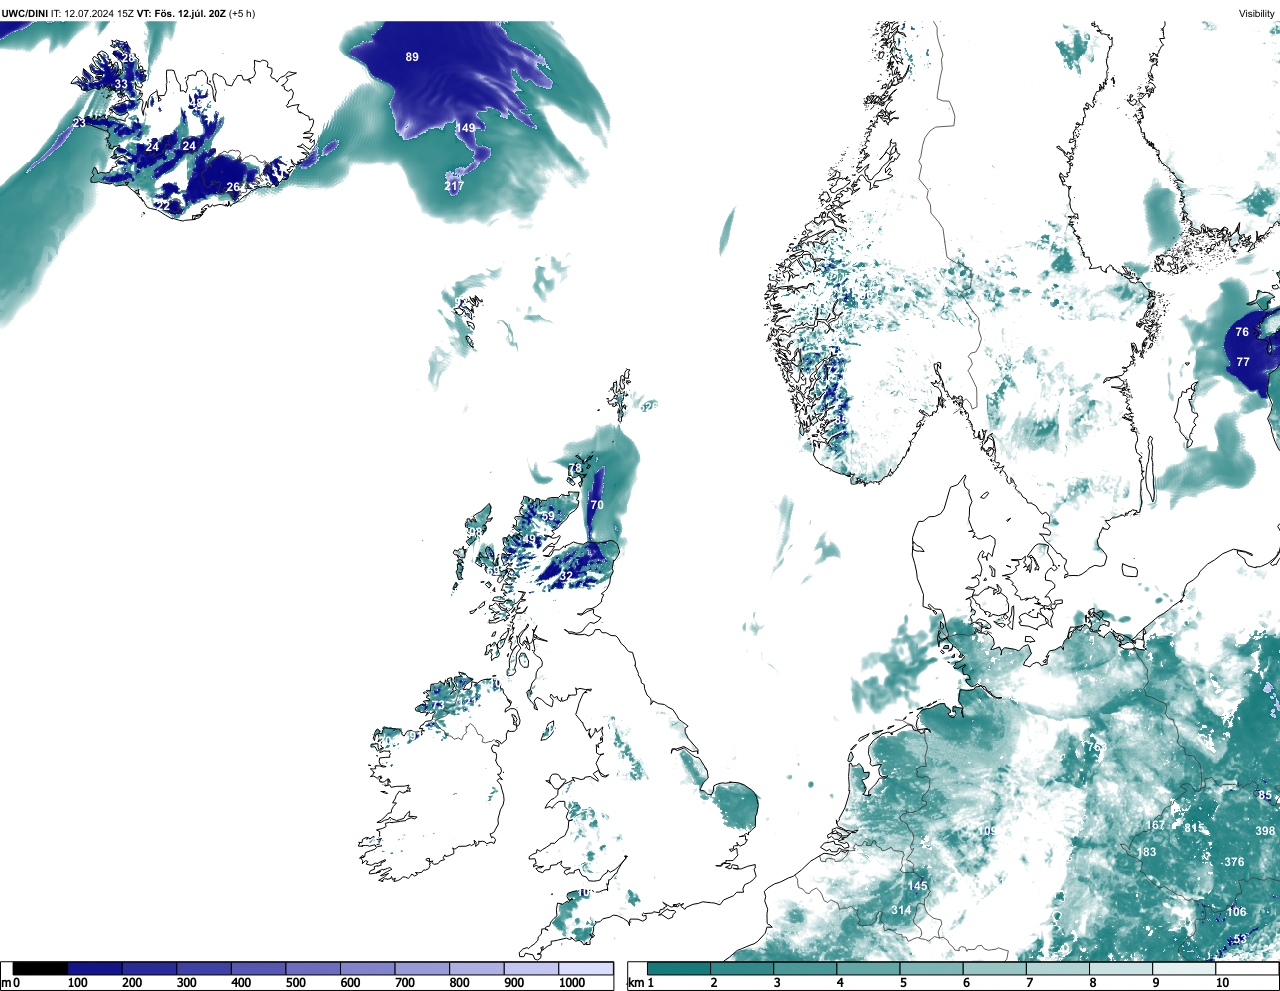Pick the 6–7 km legend swatch

click(994, 968)
